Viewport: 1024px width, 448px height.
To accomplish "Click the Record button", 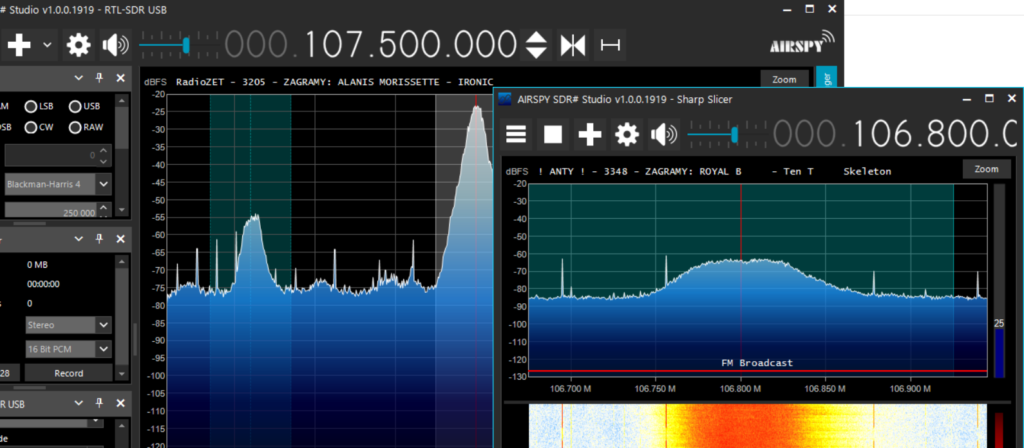I will pyautogui.click(x=69, y=374).
